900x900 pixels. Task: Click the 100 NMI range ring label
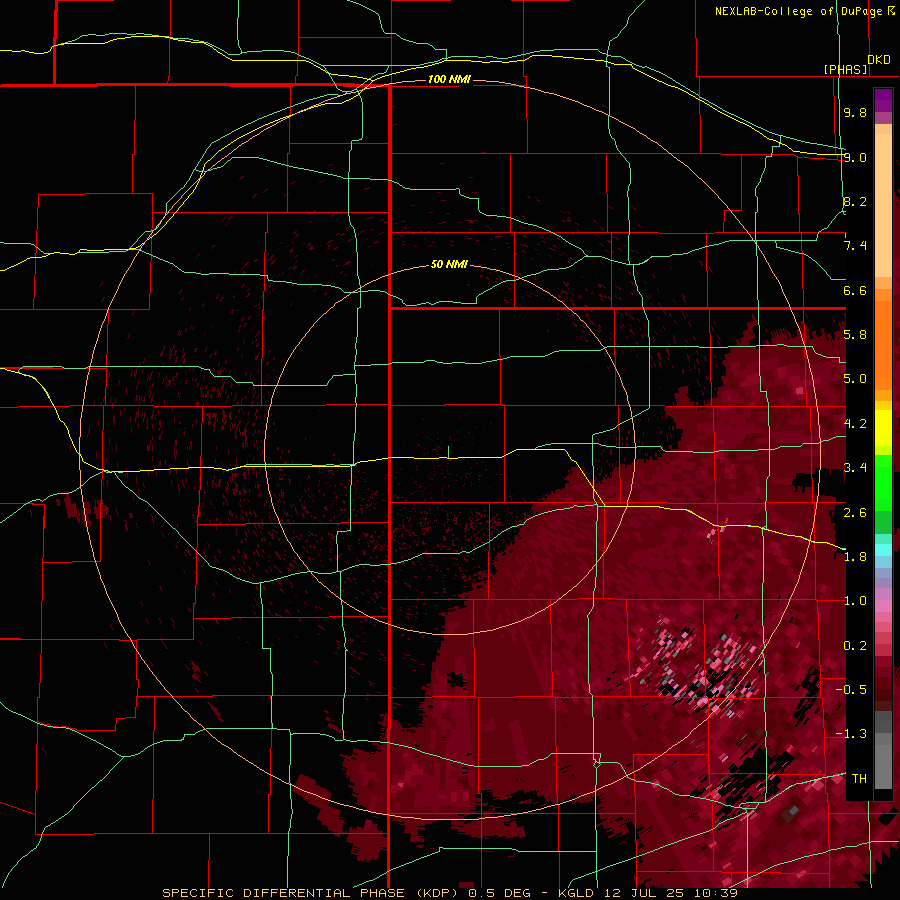[x=449, y=79]
